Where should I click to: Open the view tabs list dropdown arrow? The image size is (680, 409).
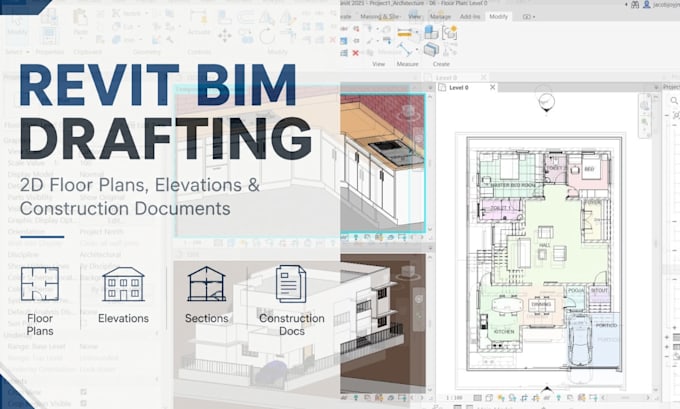[x=656, y=88]
